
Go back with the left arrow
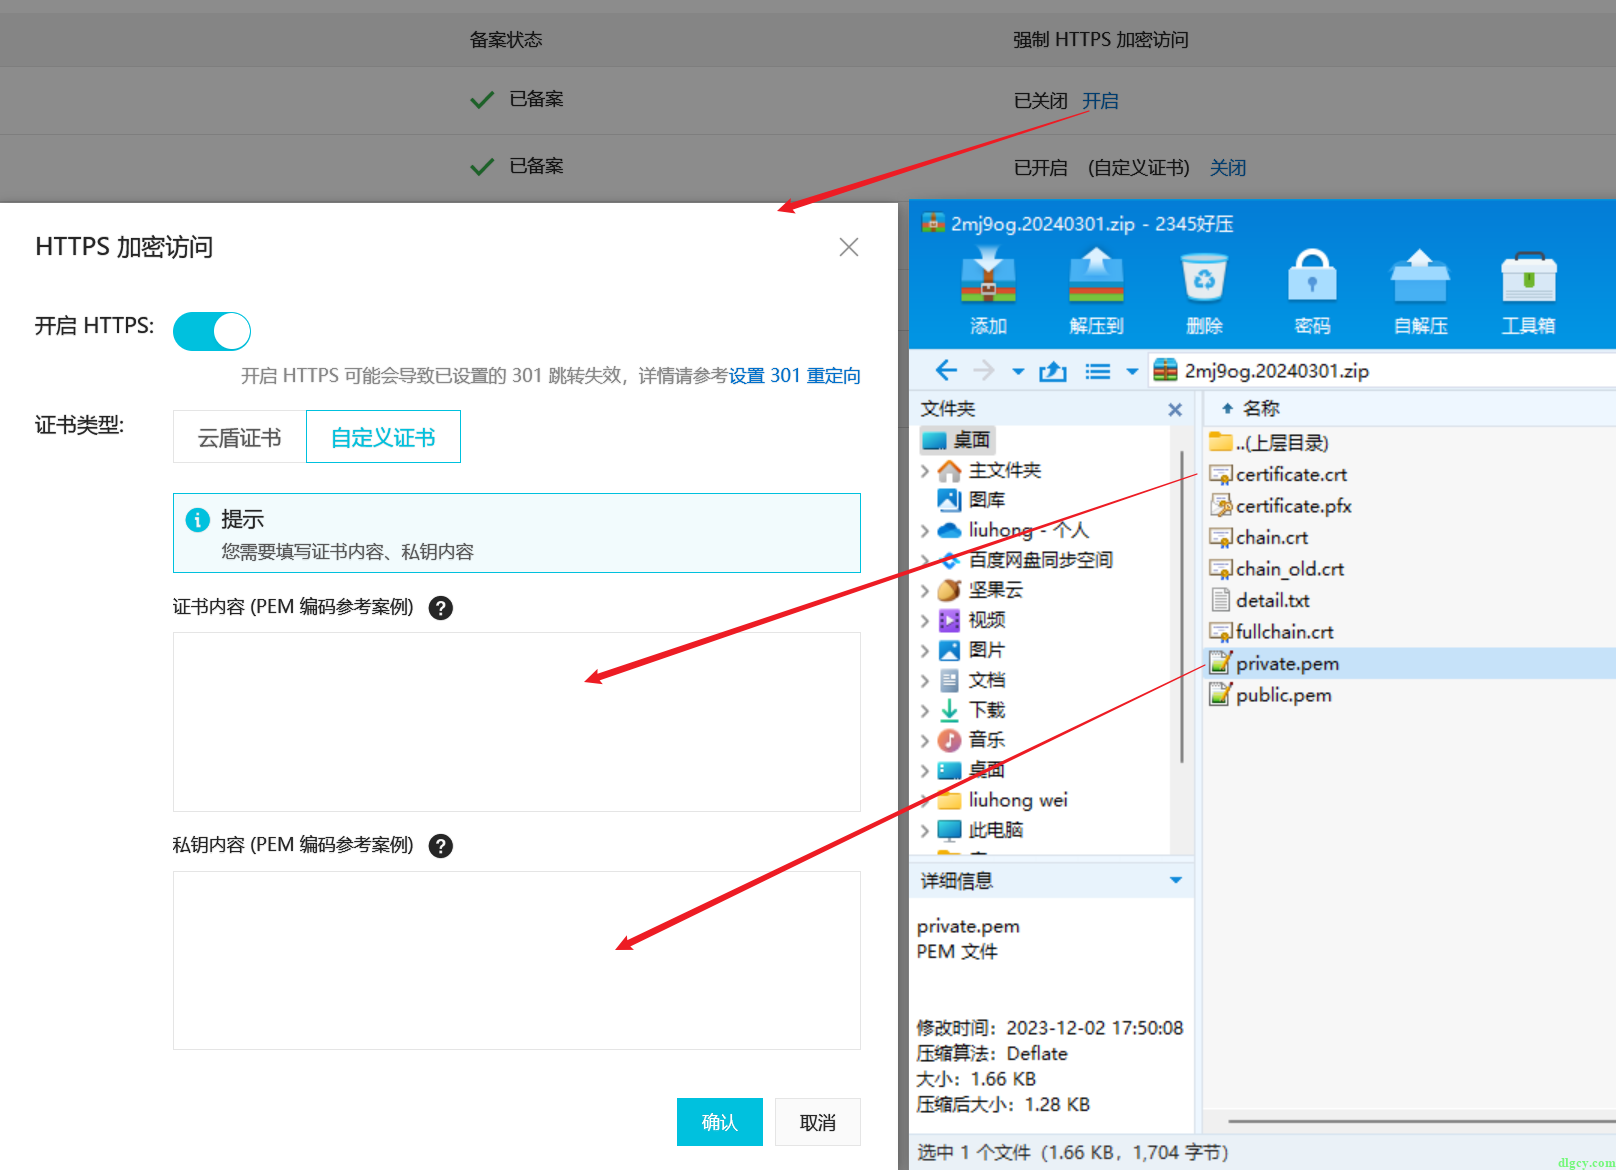pyautogui.click(x=946, y=371)
